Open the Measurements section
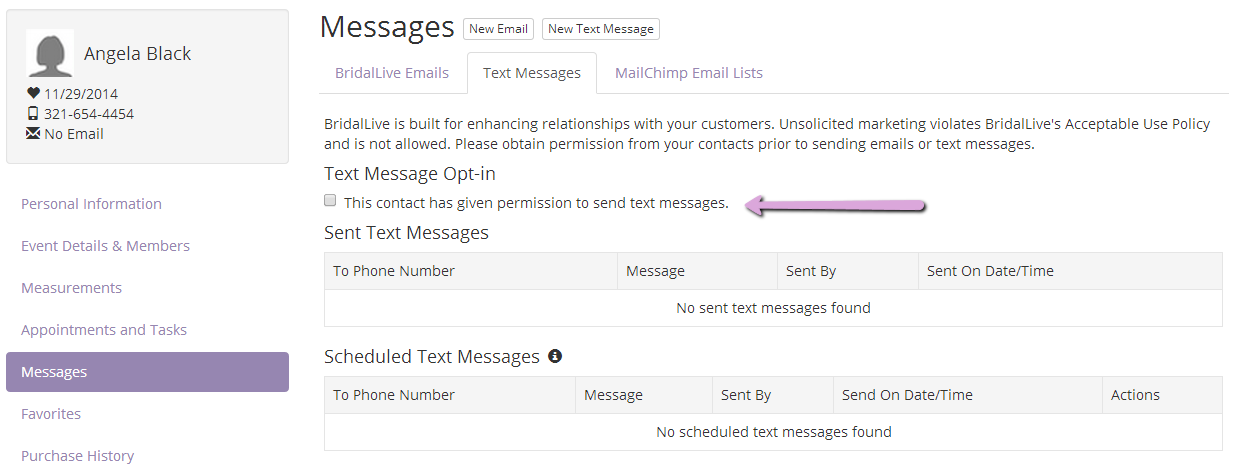The width and height of the screenshot is (1240, 468). [71, 288]
